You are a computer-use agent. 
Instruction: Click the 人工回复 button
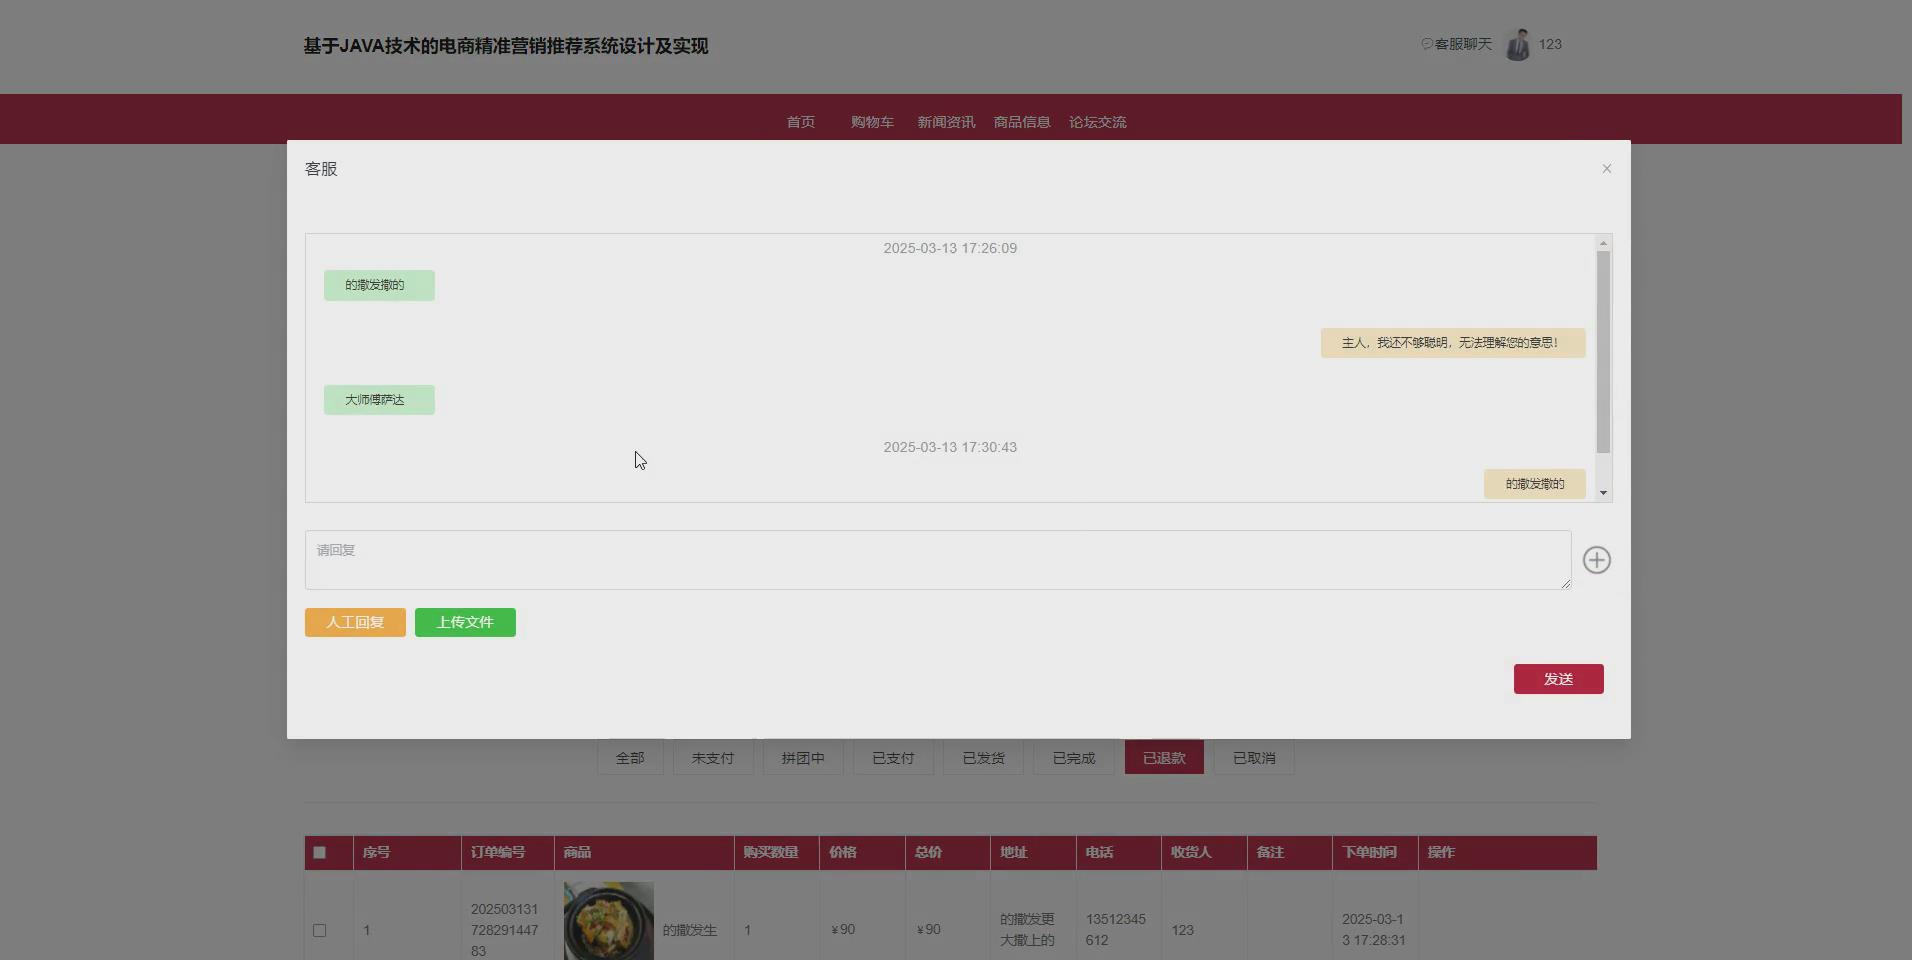click(x=354, y=622)
